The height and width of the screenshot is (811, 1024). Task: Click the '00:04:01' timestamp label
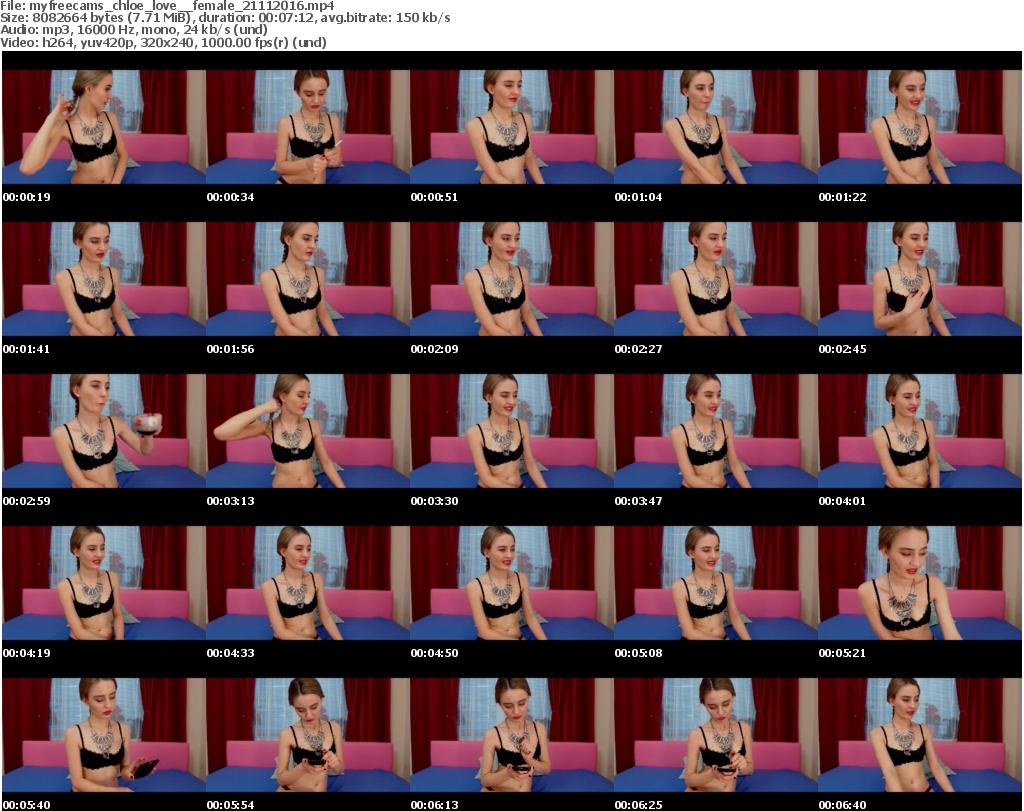click(842, 501)
